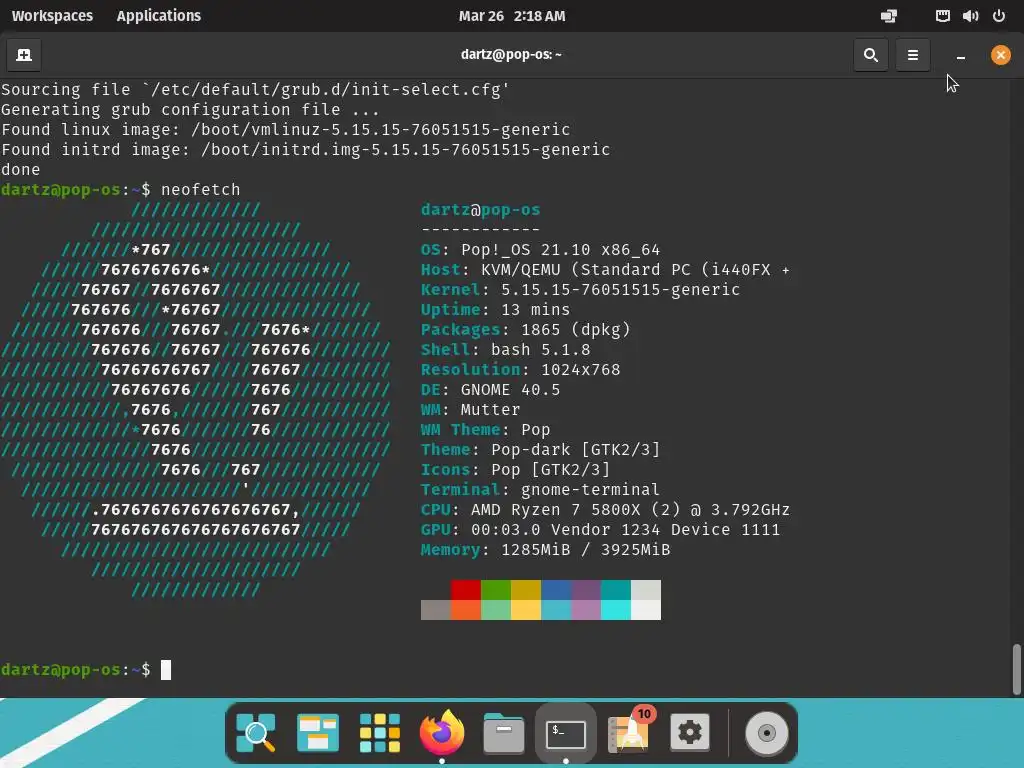Screen dimensions: 1024x768
Task: Launch the search launcher from dock
Action: point(256,733)
